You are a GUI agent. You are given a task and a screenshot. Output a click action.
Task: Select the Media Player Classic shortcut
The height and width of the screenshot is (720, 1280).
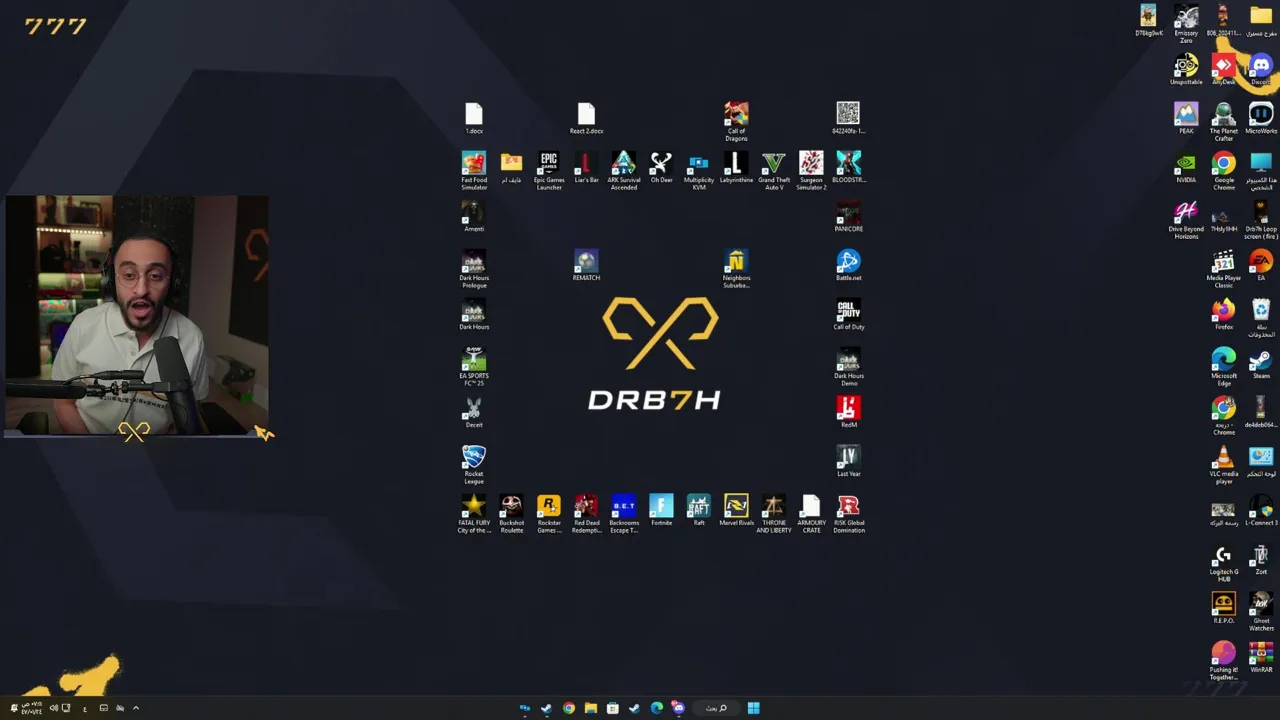coord(1224,269)
